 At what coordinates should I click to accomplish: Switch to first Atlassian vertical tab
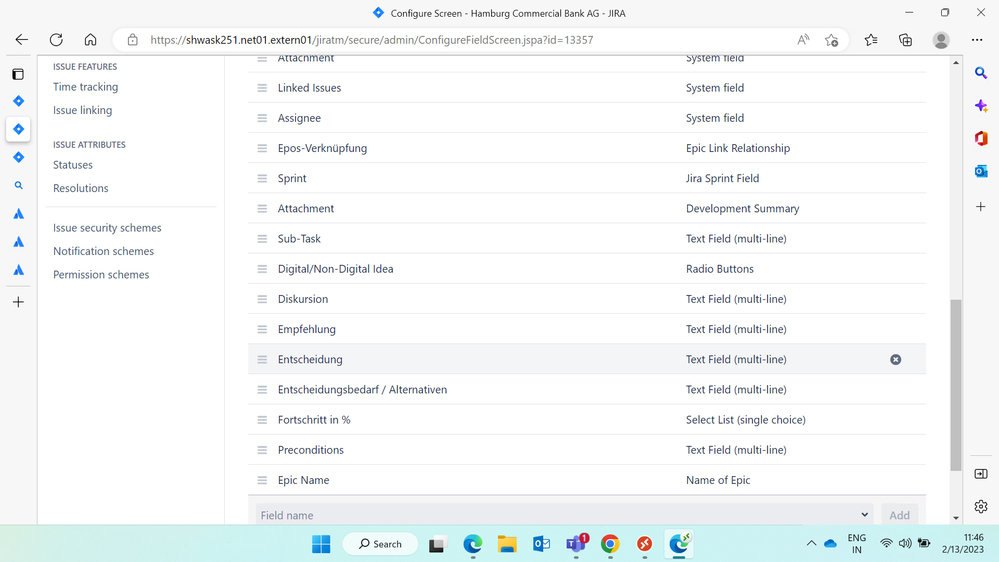click(x=18, y=213)
